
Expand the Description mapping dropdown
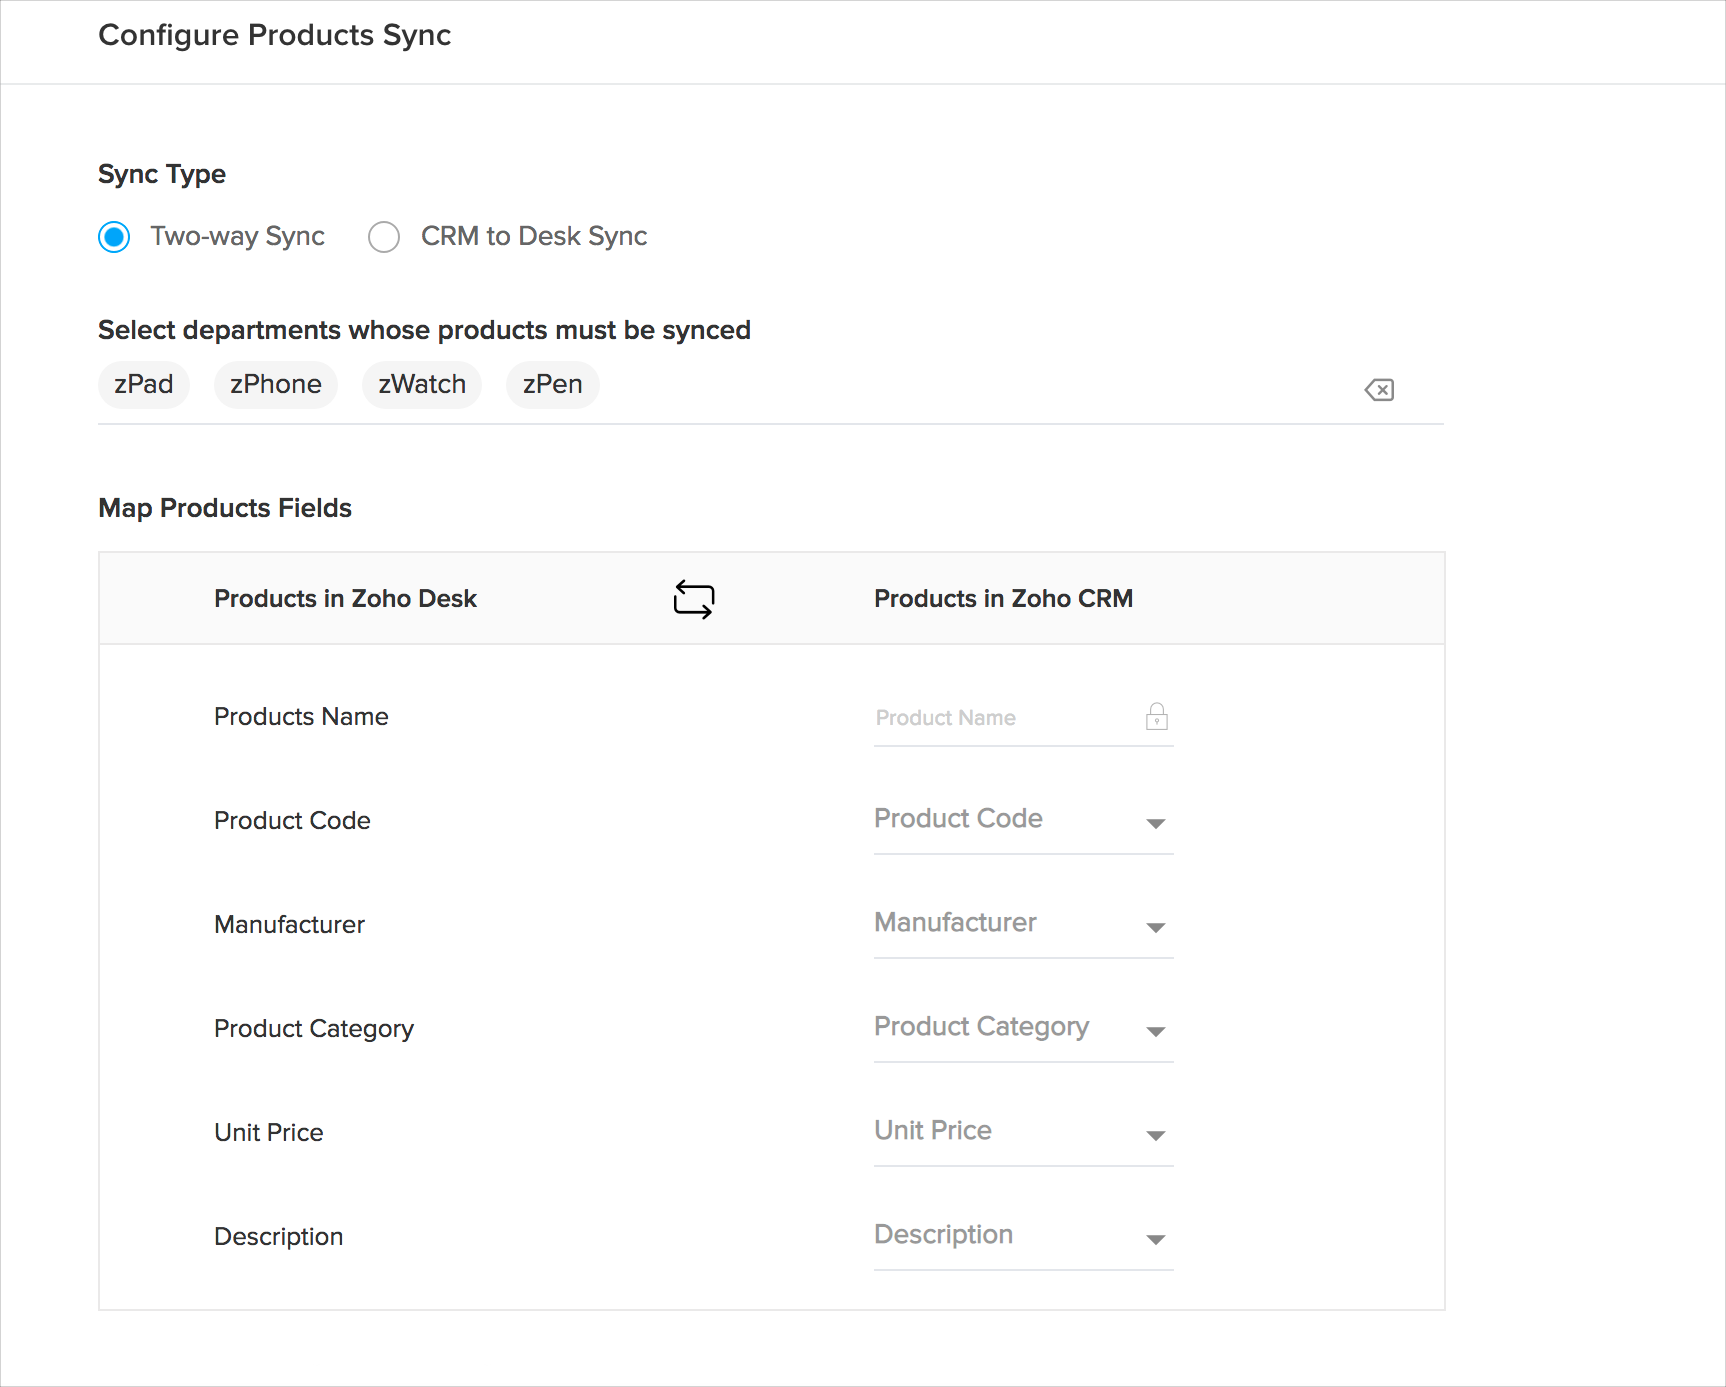click(1023, 1236)
